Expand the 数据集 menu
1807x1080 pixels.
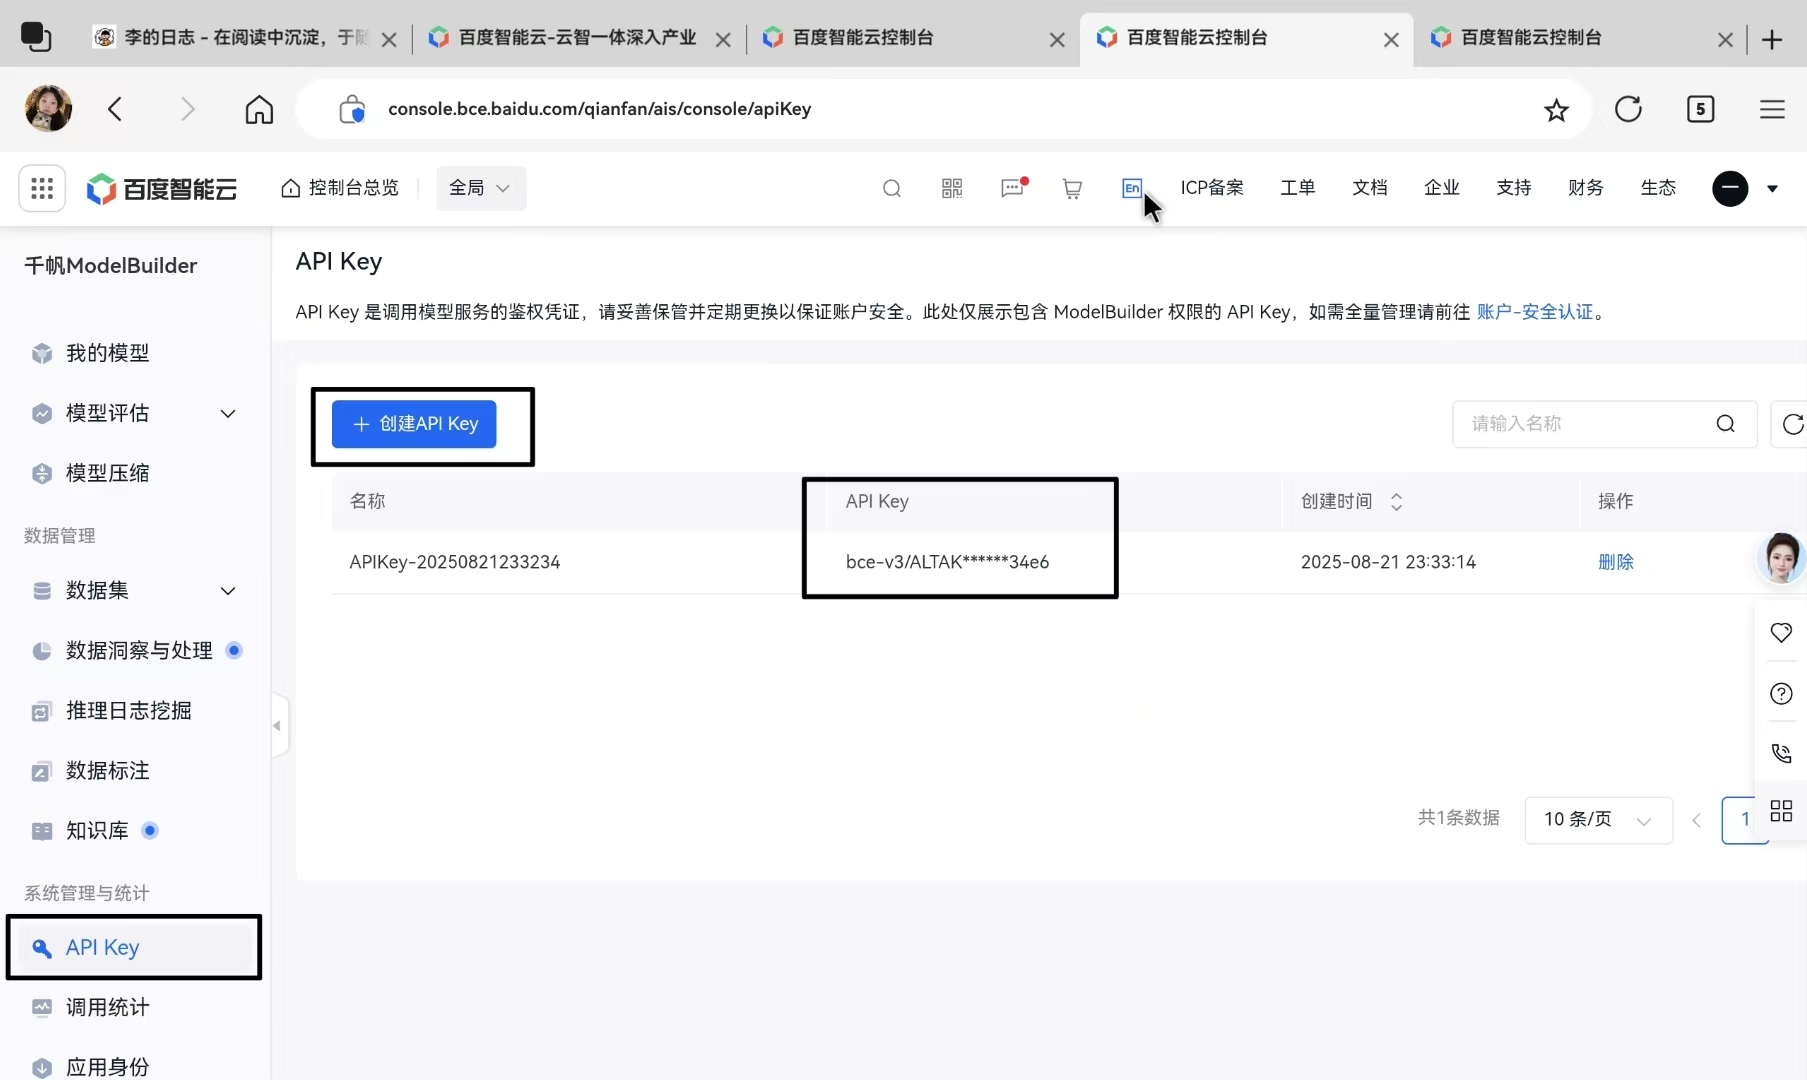click(x=228, y=590)
